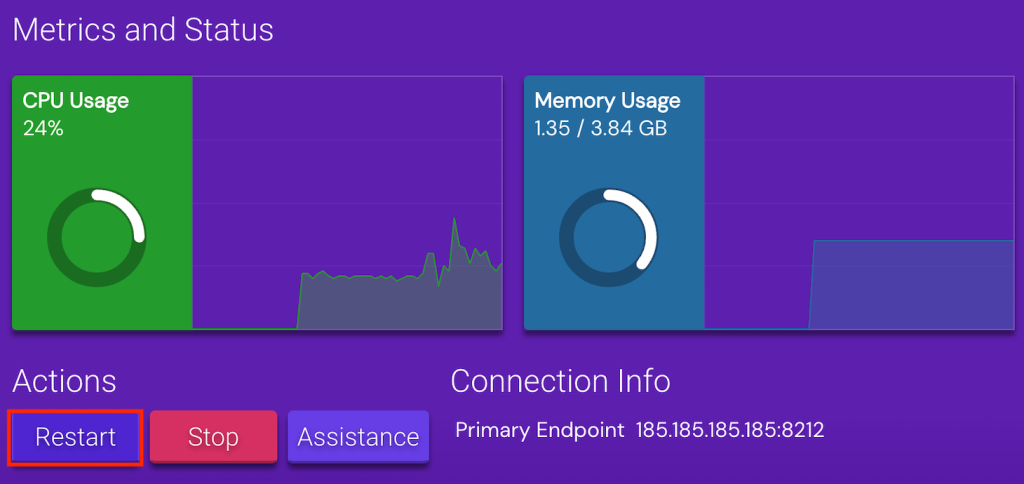Copy the 185.185.185.185:8212 endpoint address
Image resolution: width=1024 pixels, height=484 pixels.
[730, 430]
